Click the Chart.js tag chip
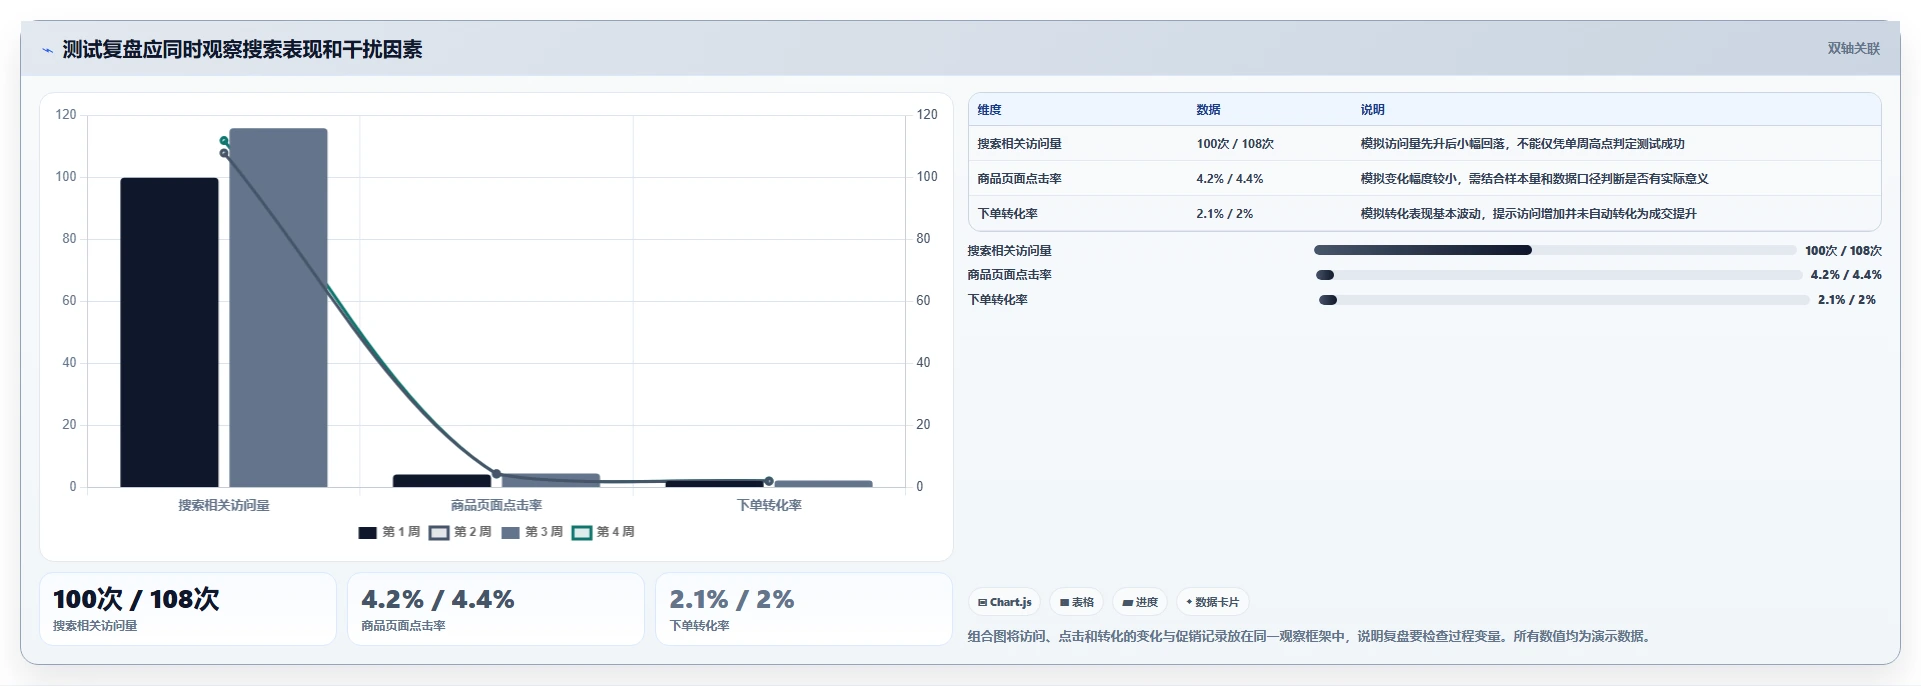 (x=1004, y=602)
